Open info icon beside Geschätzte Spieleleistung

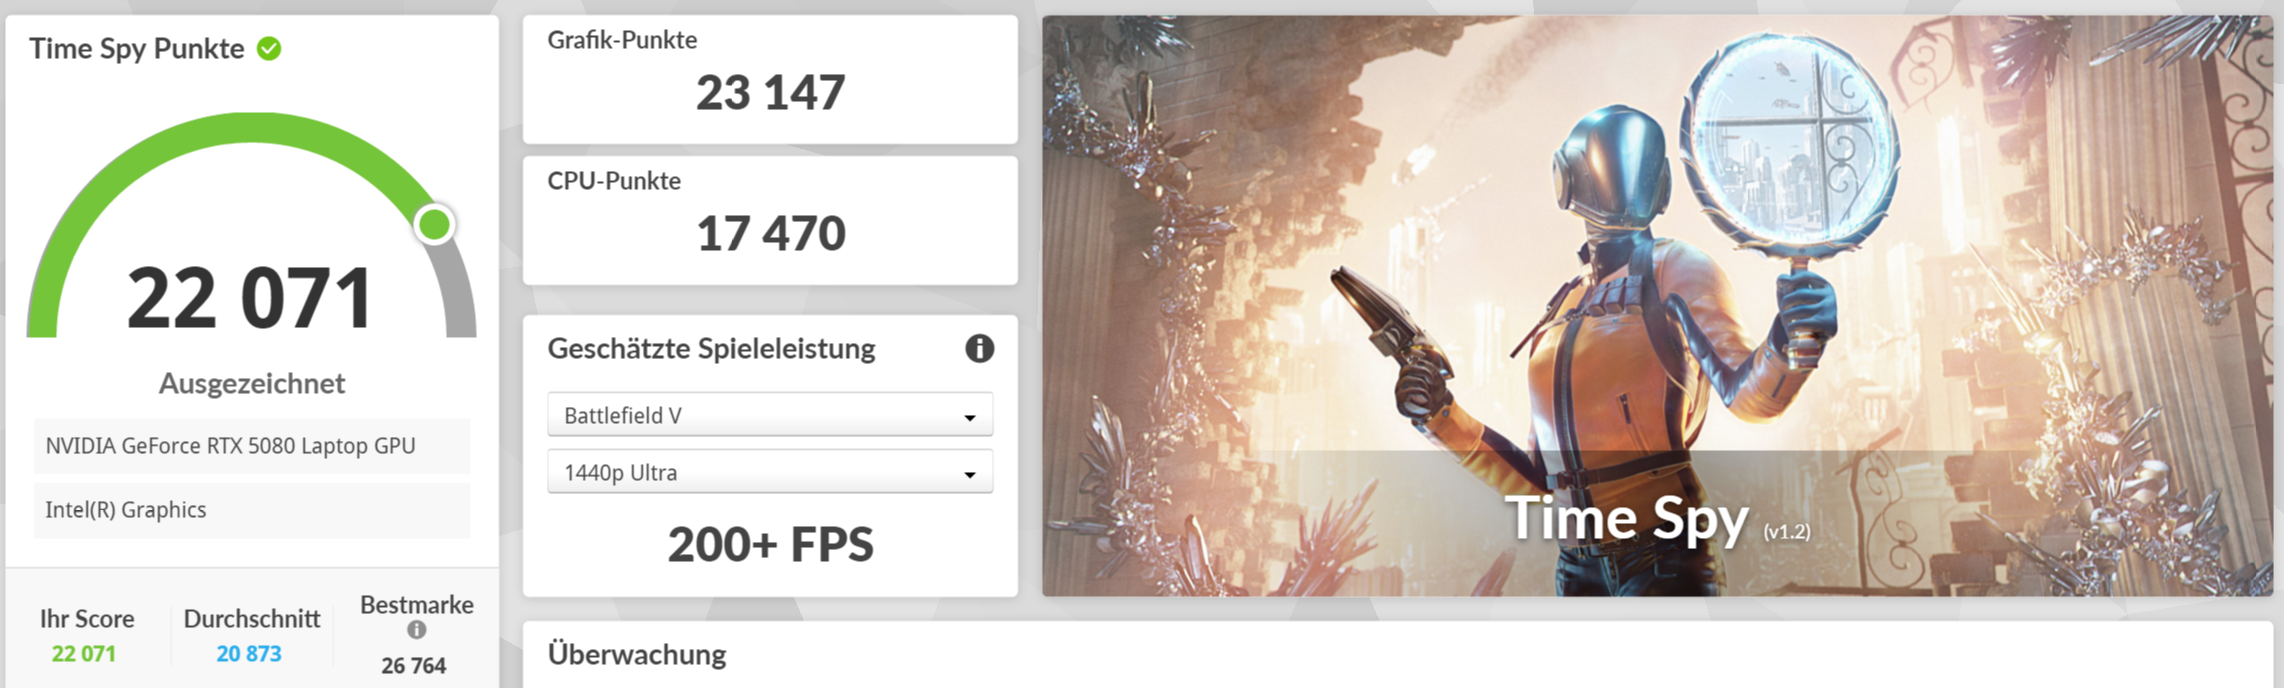[x=979, y=348]
